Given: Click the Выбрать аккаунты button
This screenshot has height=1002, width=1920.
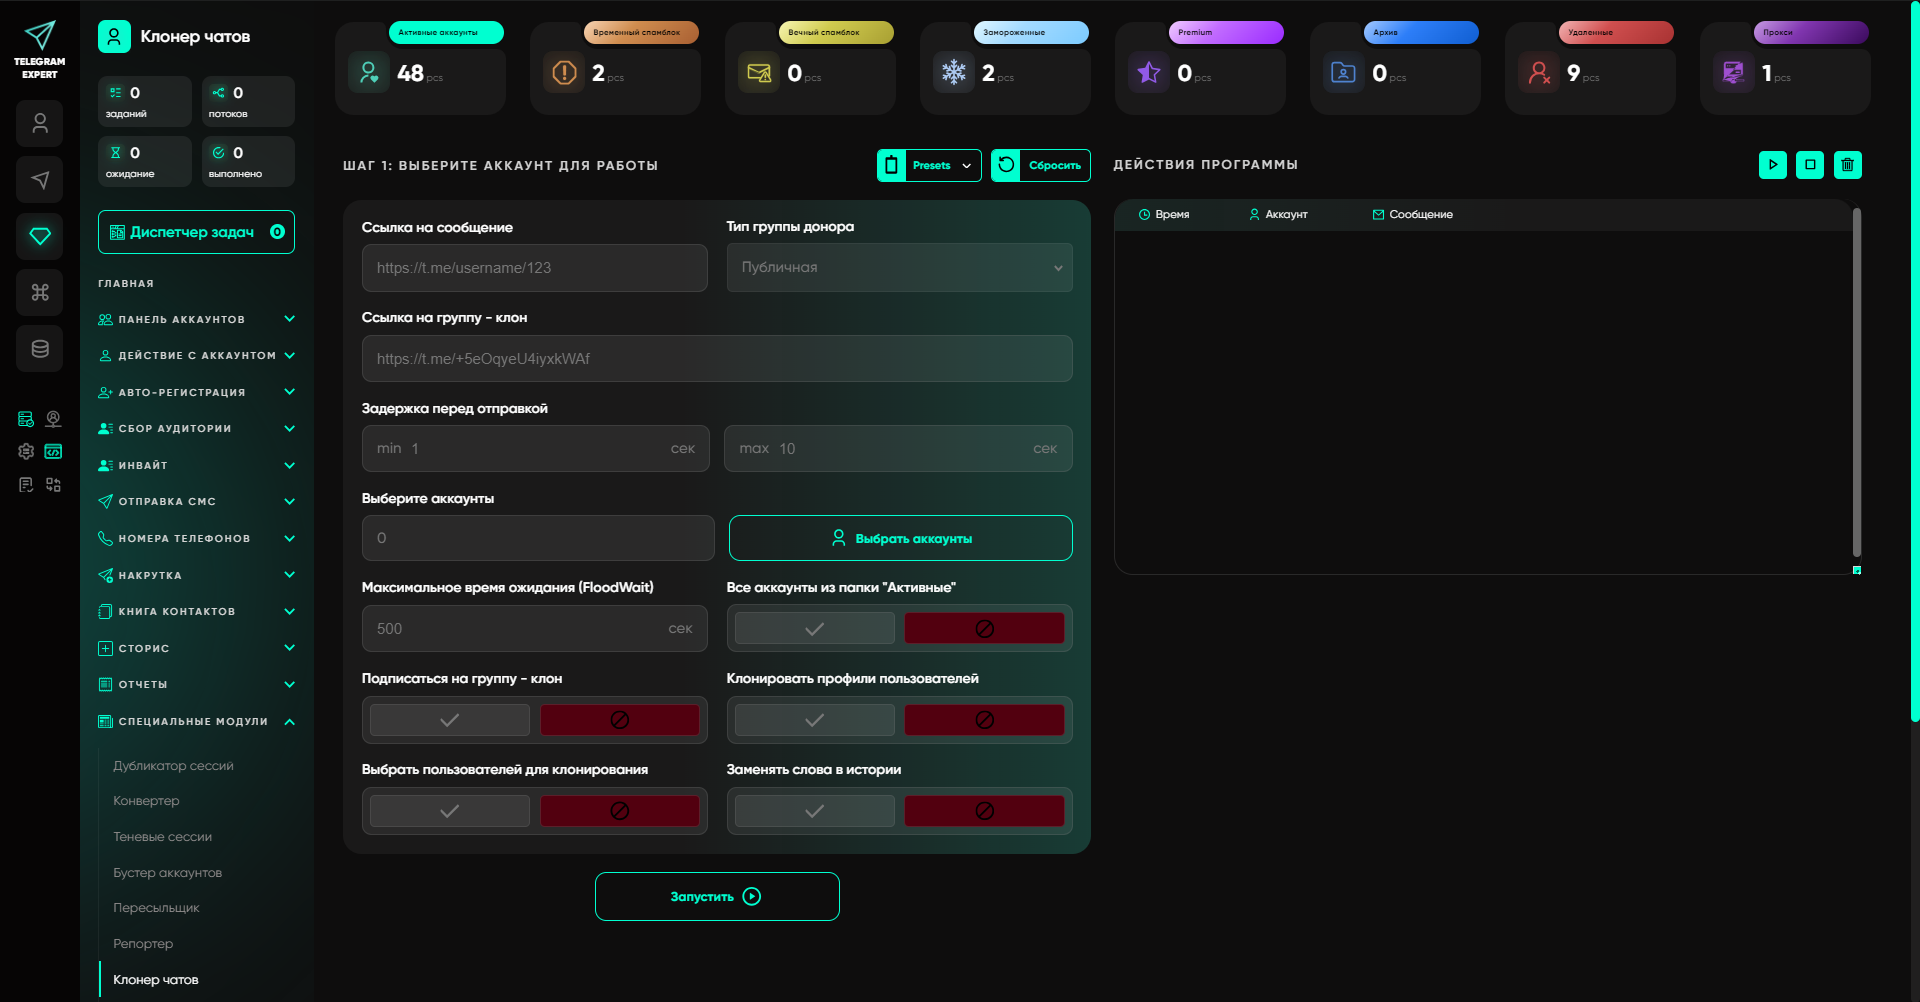Looking at the screenshot, I should [900, 538].
